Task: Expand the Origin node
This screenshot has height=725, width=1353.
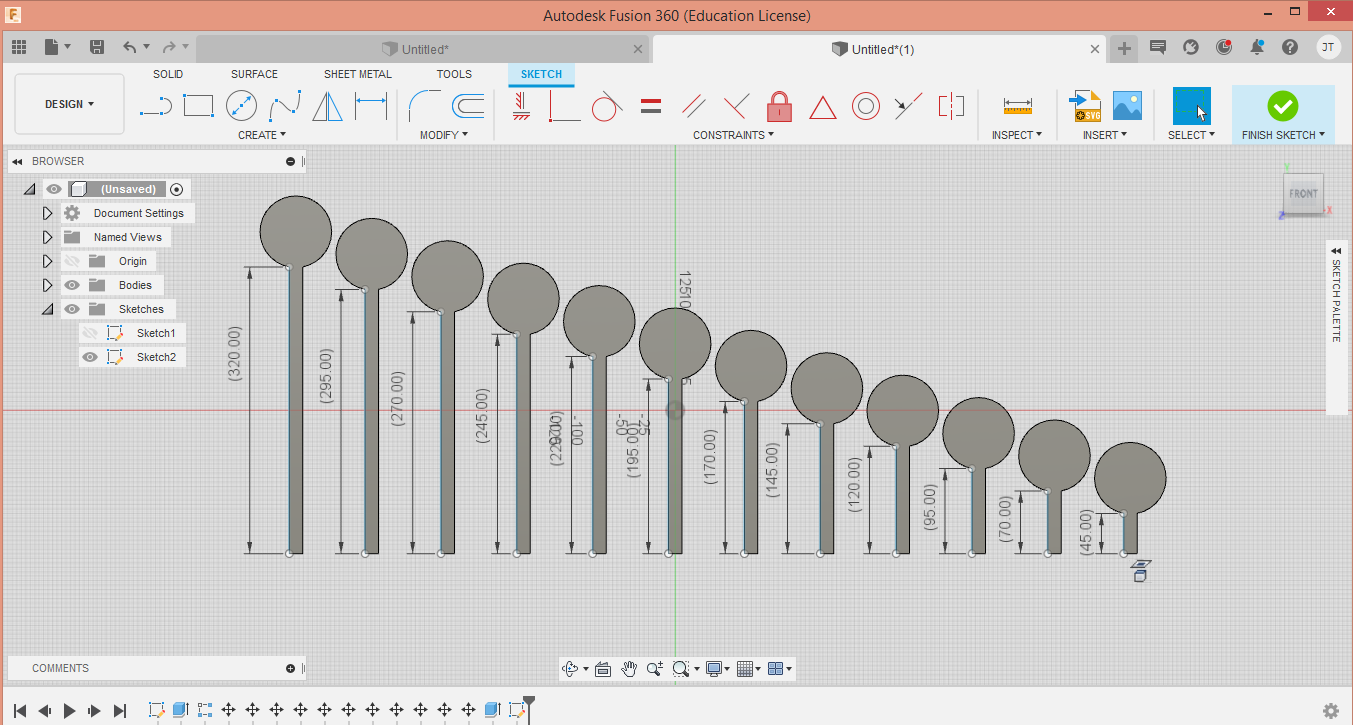Action: tap(47, 261)
